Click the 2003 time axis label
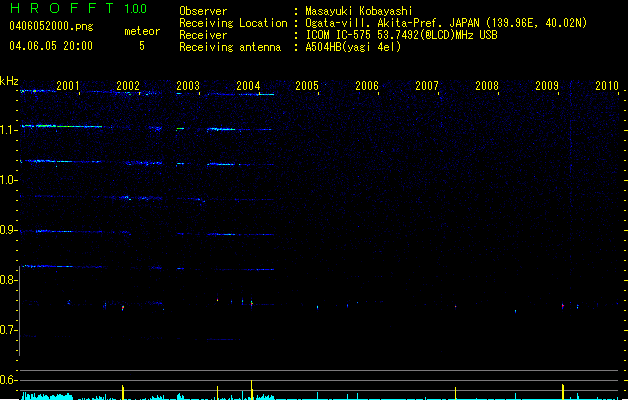The width and height of the screenshot is (629, 400). coord(188,85)
